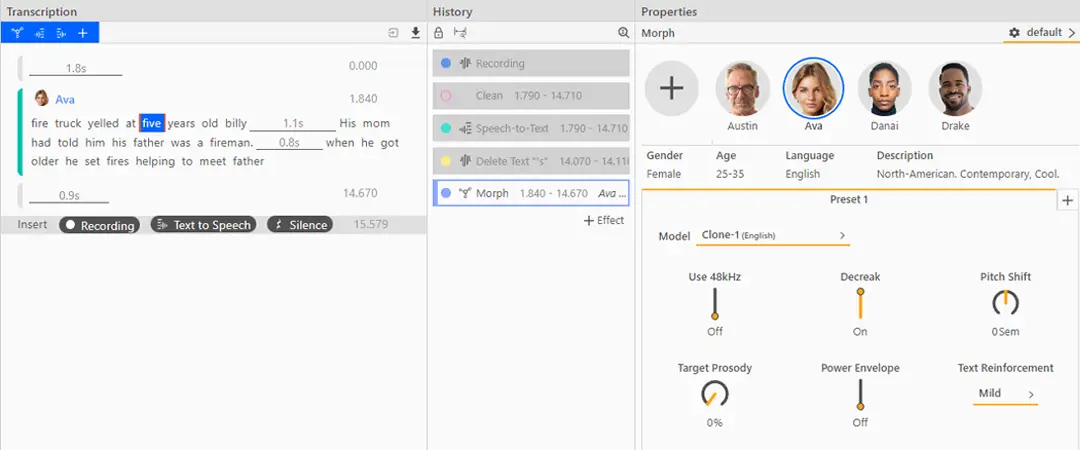Open the Model Clone-1 dropdown

pyautogui.click(x=771, y=236)
